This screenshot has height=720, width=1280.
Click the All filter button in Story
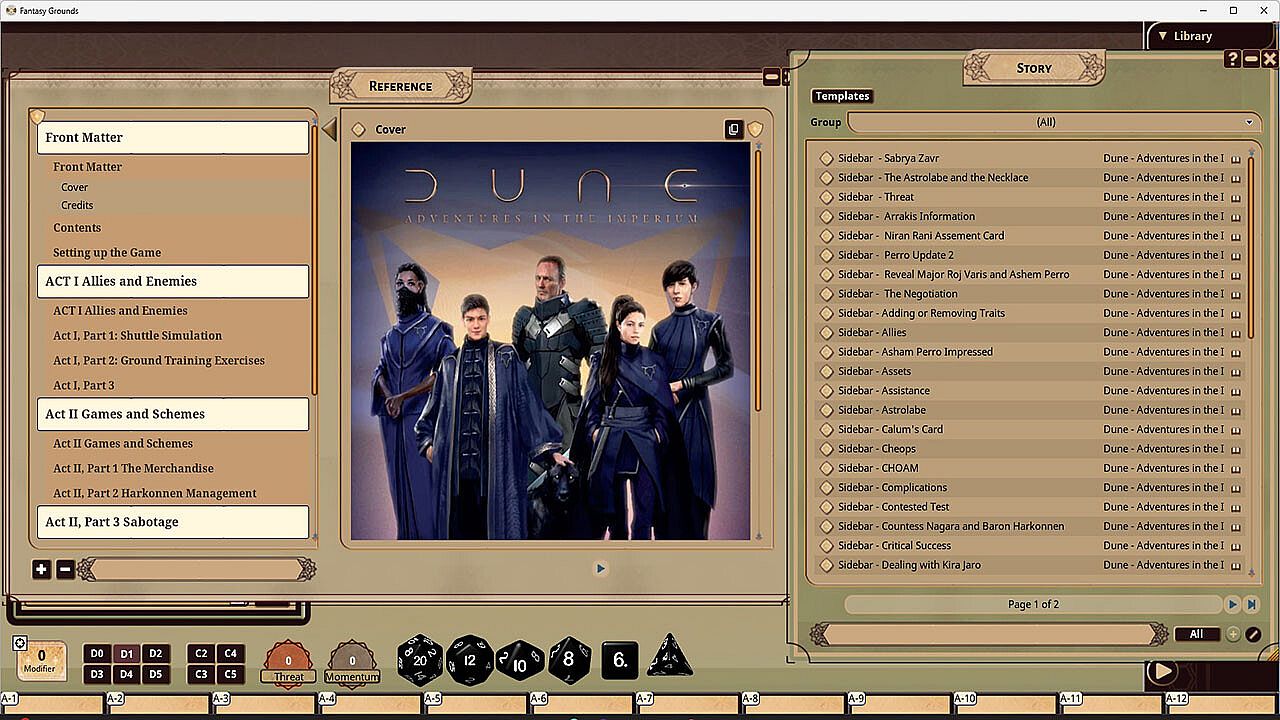tap(1197, 634)
